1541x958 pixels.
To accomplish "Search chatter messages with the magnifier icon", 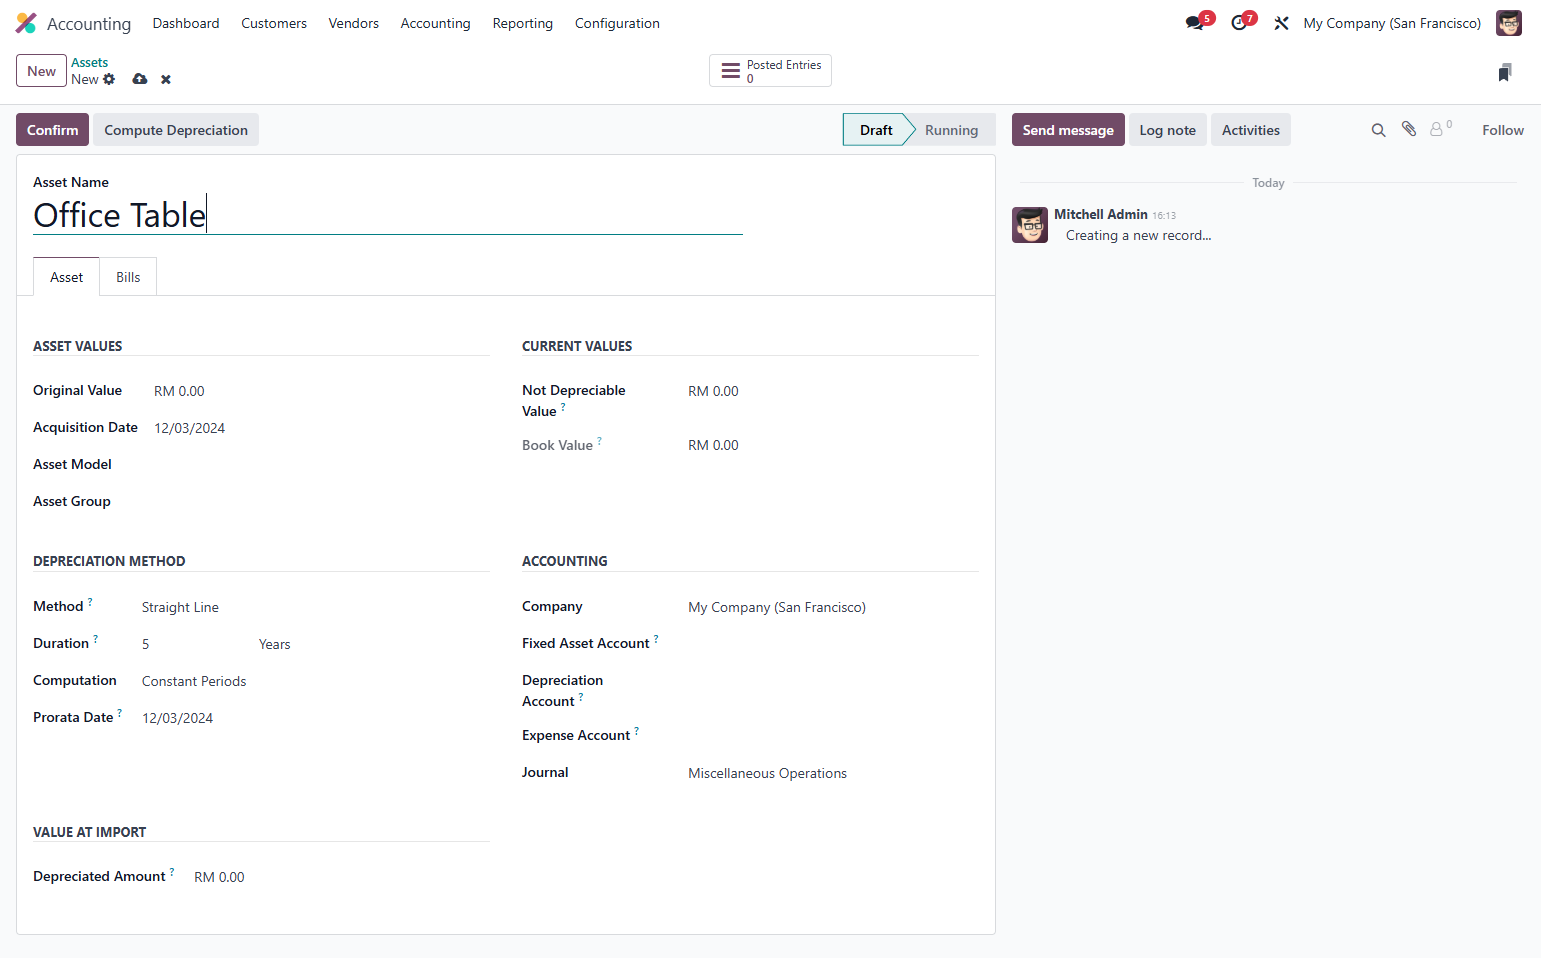I will pos(1378,130).
